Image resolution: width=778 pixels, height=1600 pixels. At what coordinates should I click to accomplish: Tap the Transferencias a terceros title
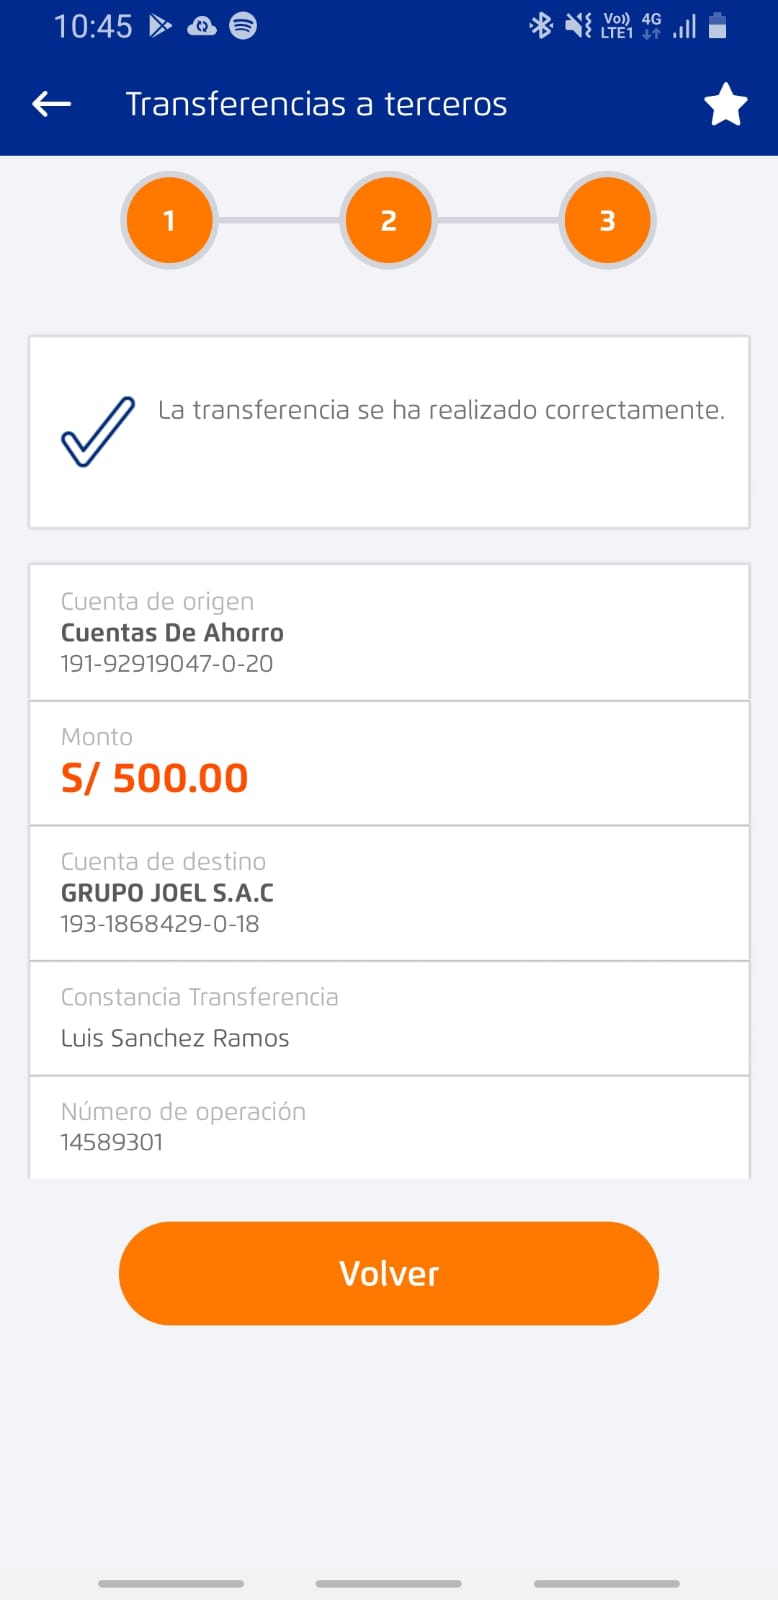(316, 104)
